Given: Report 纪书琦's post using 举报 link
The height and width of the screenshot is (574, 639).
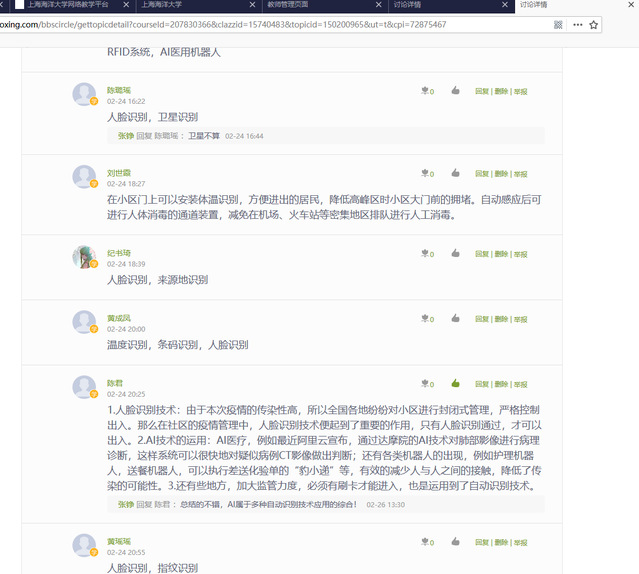Looking at the screenshot, I should click(x=520, y=254).
